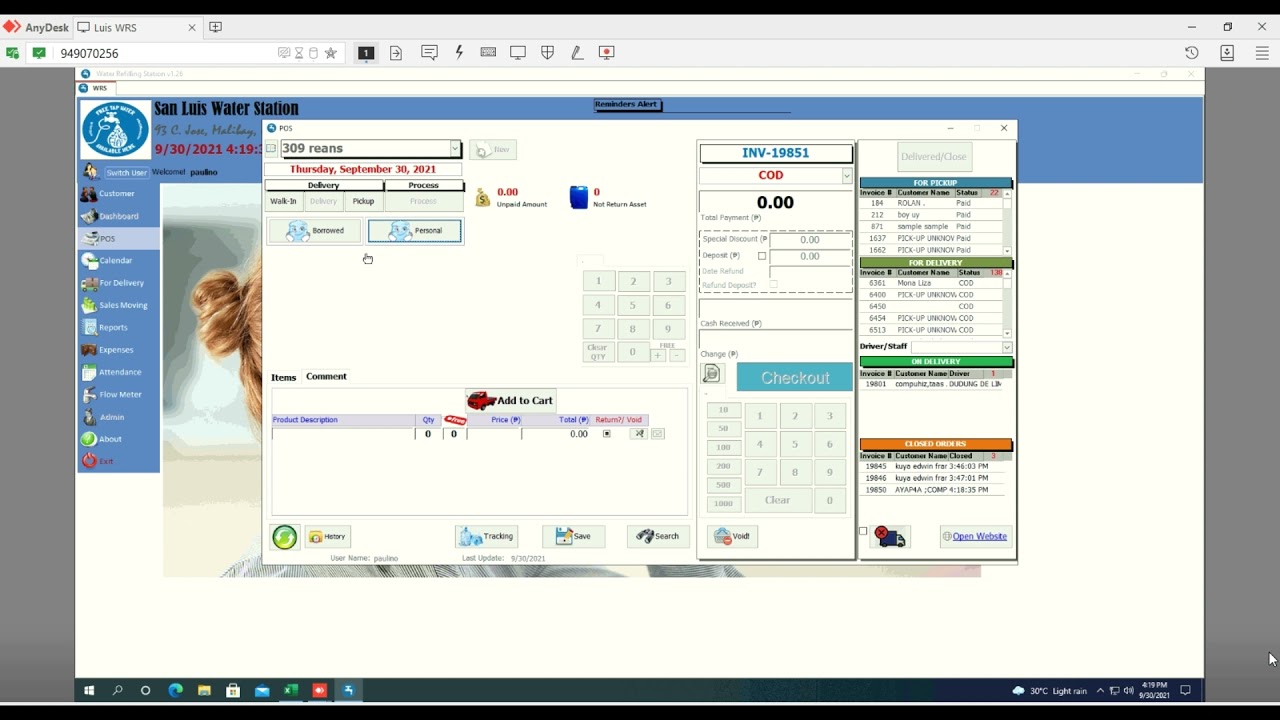Screen dimensions: 1280x720
Task: Click the Personal container button
Action: [x=415, y=231]
